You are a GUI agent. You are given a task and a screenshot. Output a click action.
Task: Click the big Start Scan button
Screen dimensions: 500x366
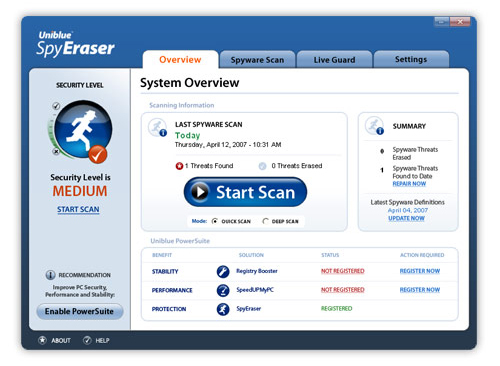click(x=245, y=192)
